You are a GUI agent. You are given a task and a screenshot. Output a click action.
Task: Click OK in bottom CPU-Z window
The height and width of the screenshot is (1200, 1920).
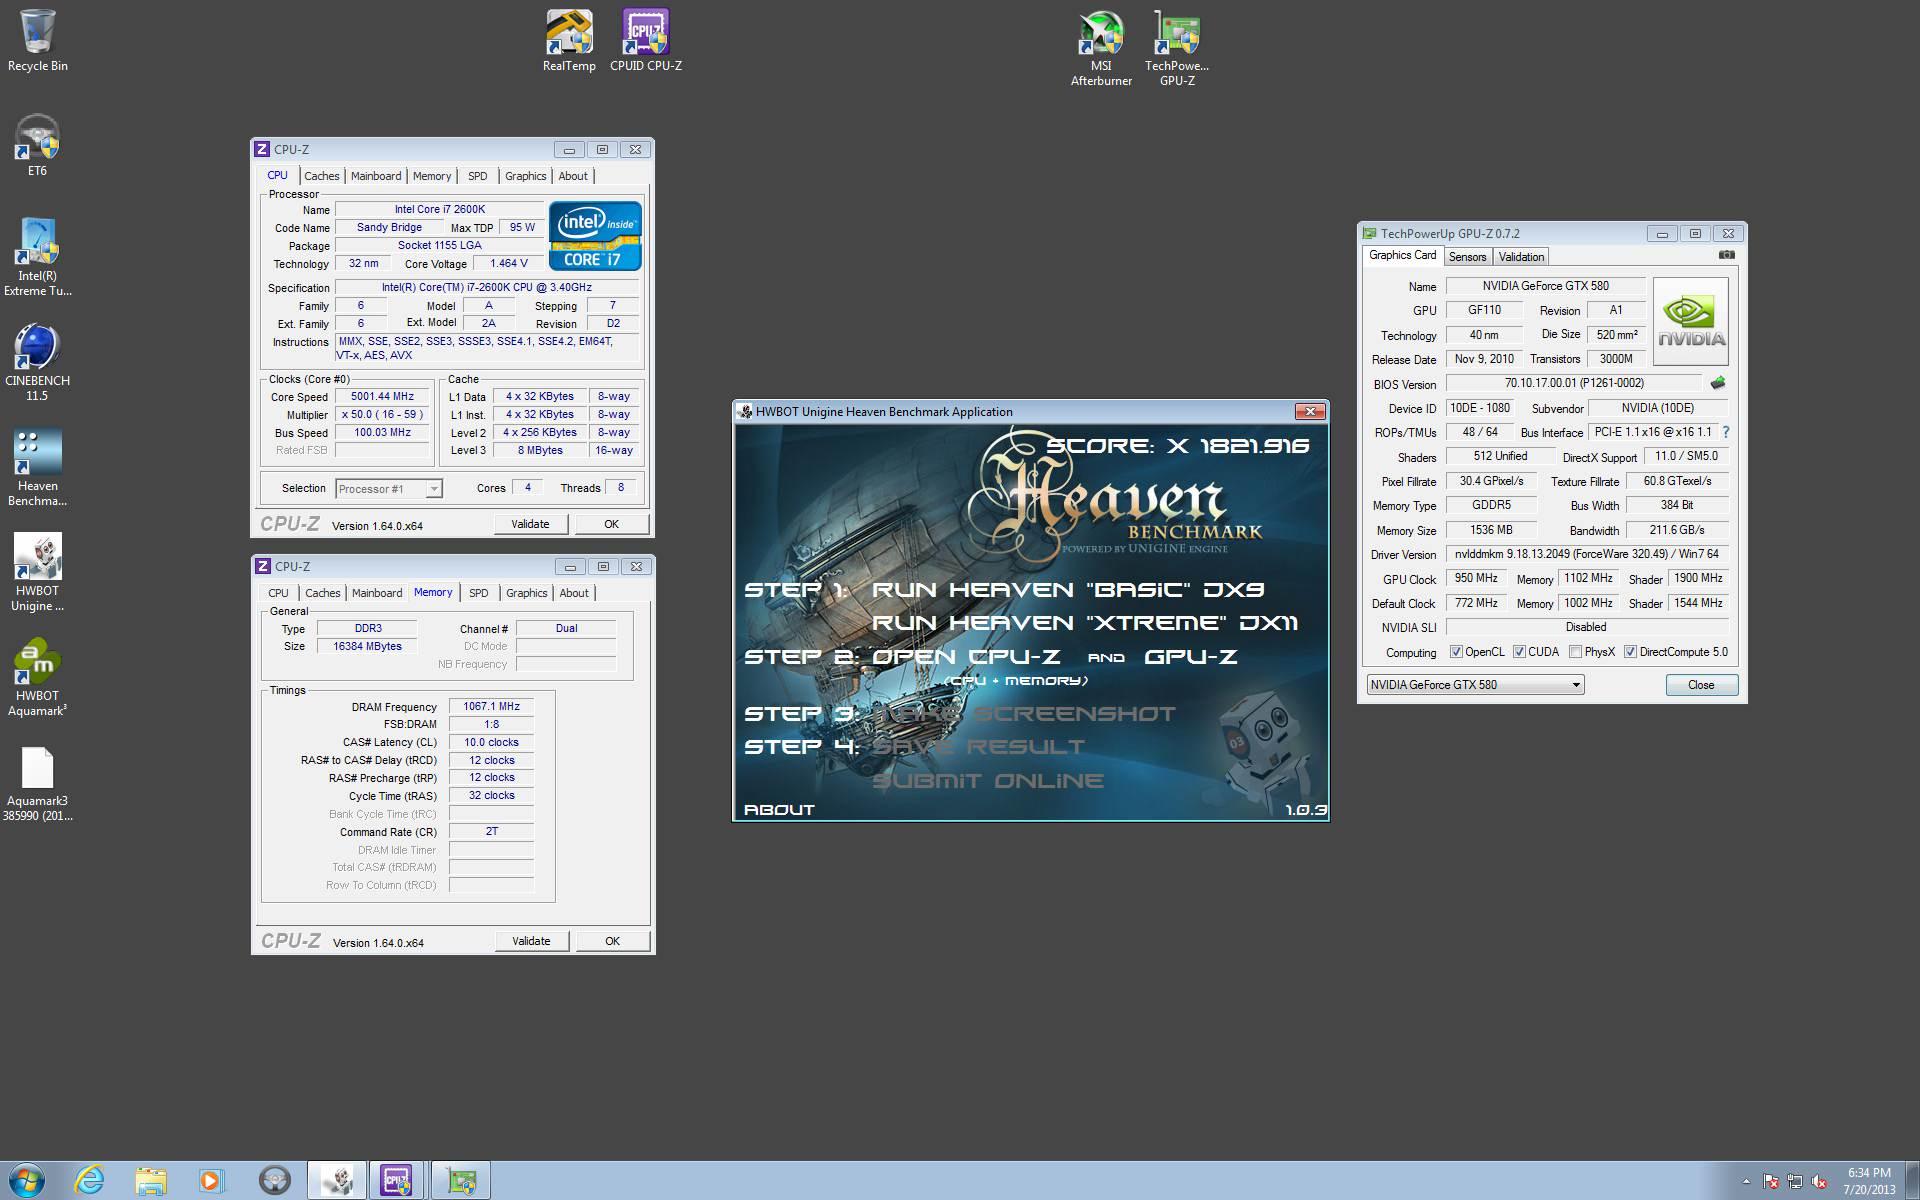[x=612, y=941]
